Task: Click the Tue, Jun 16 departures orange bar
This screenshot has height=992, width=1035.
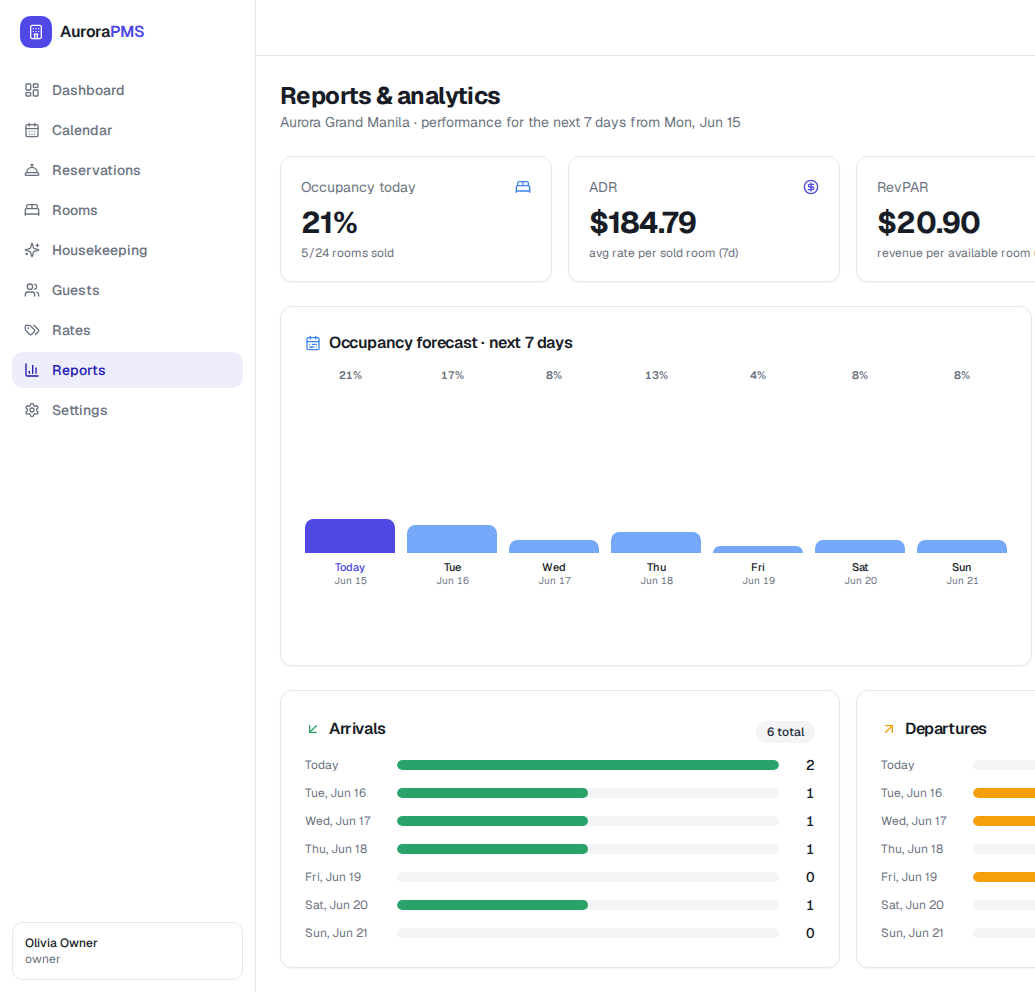Action: 1004,793
